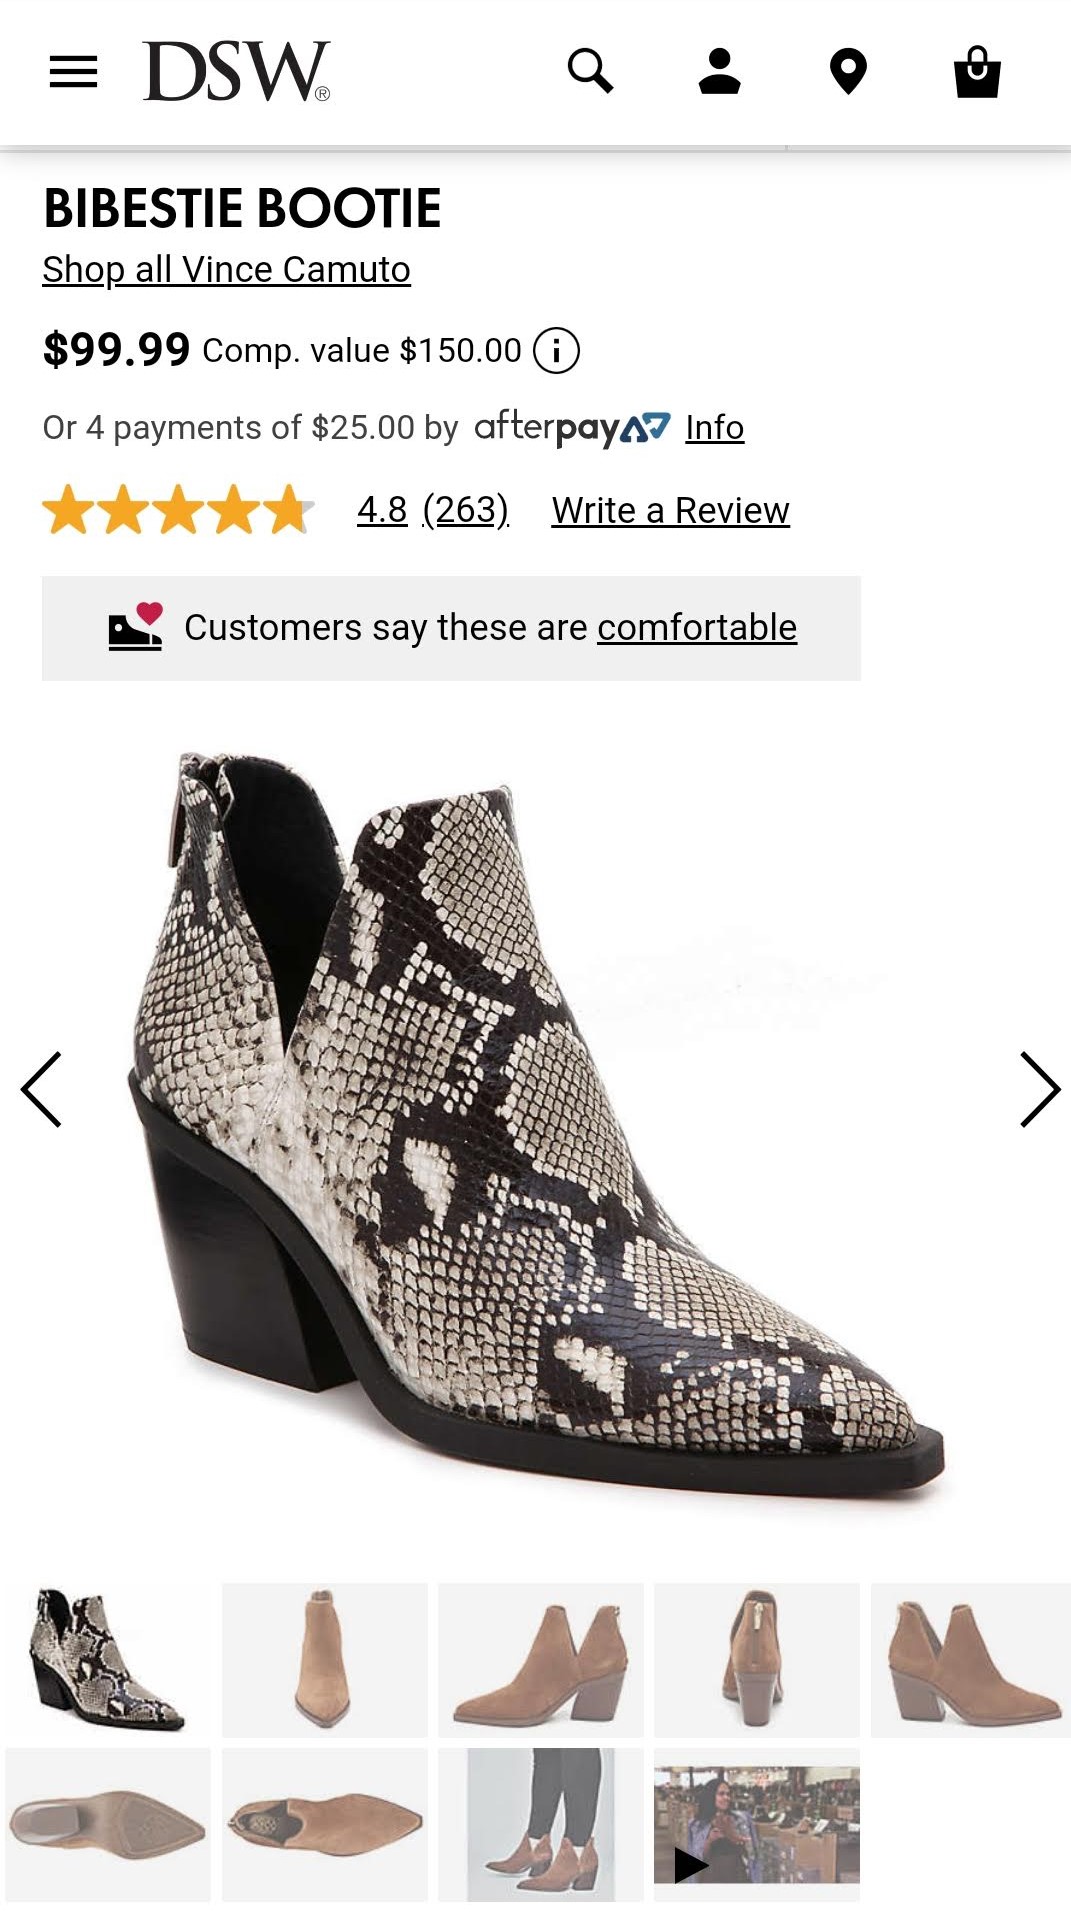Screen dimensions: 1071x1912
Task: Click Write a Review link
Action: [x=670, y=511]
